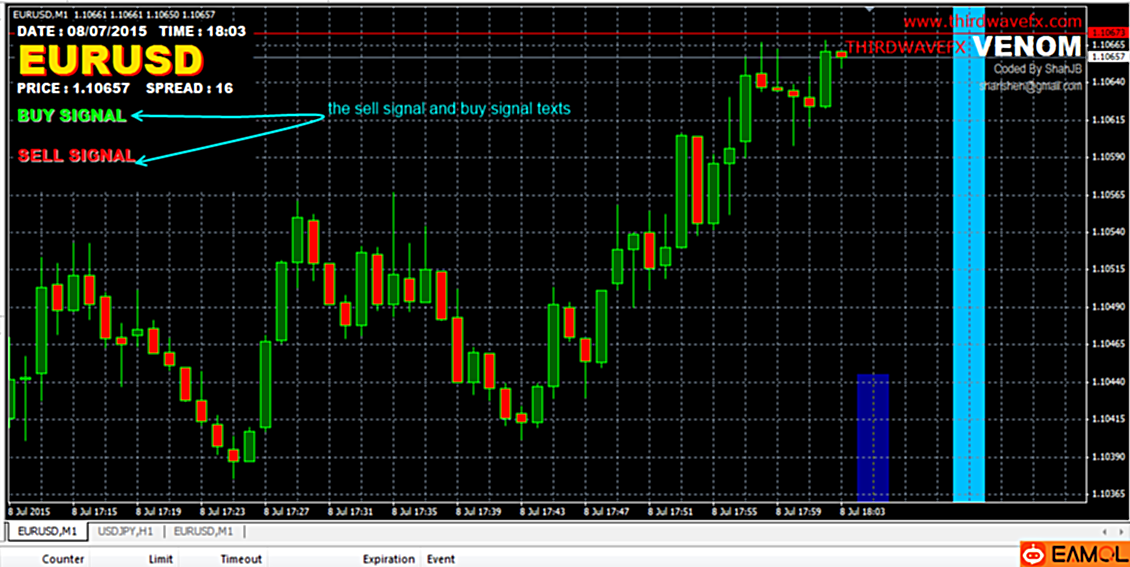Screen dimensions: 1130x567
Task: Select the green BUY SIGNAL label
Action: coord(72,116)
